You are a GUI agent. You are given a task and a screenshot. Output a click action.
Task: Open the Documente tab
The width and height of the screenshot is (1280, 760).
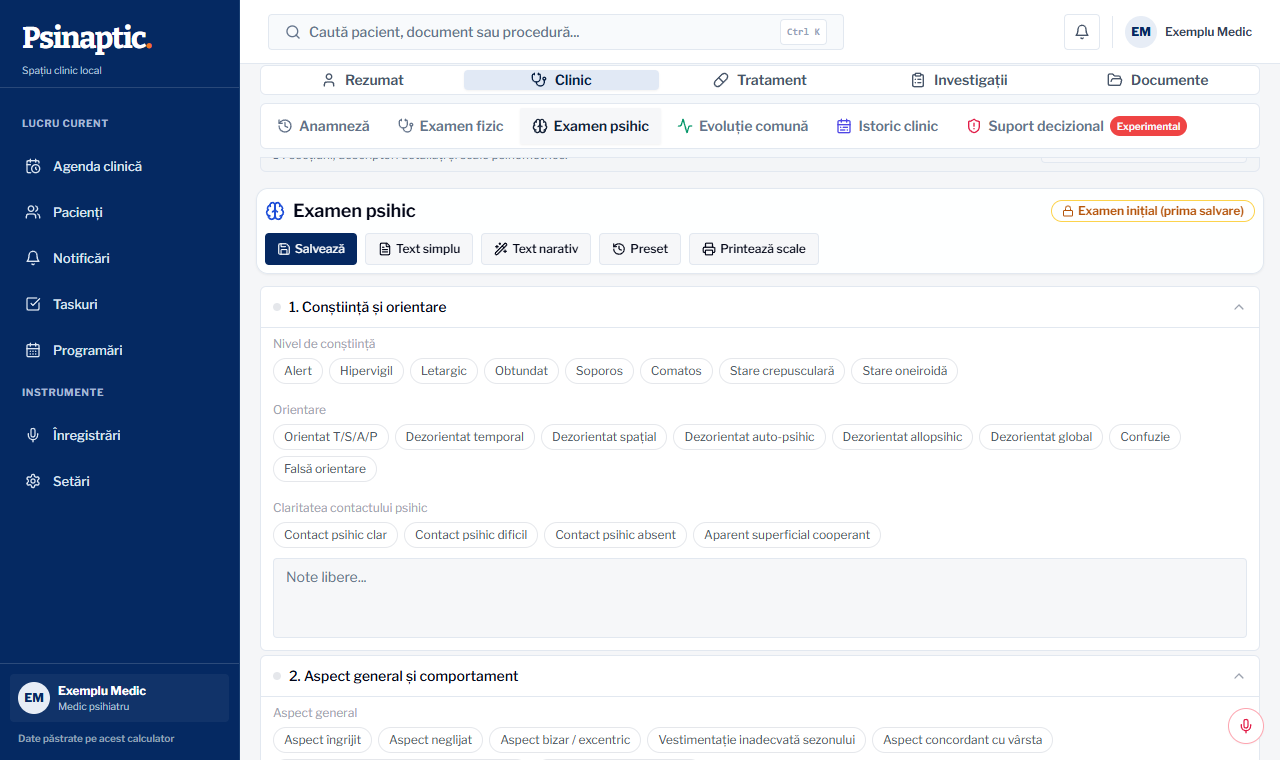point(1157,80)
